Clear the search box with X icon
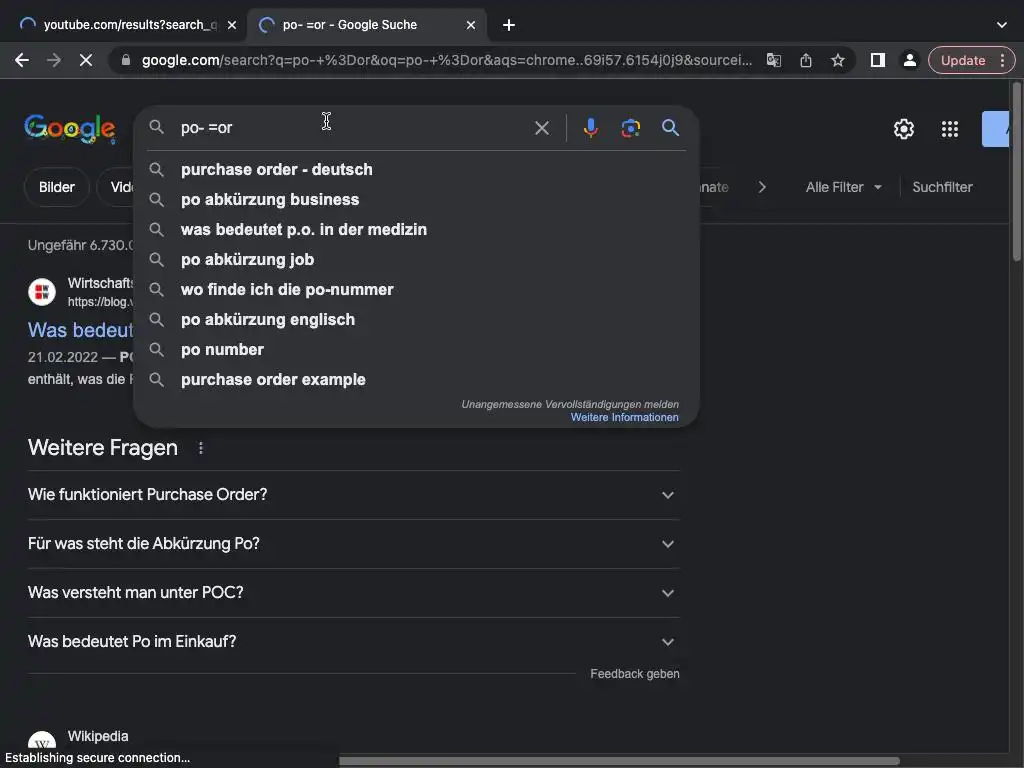The height and width of the screenshot is (768, 1024). [541, 128]
